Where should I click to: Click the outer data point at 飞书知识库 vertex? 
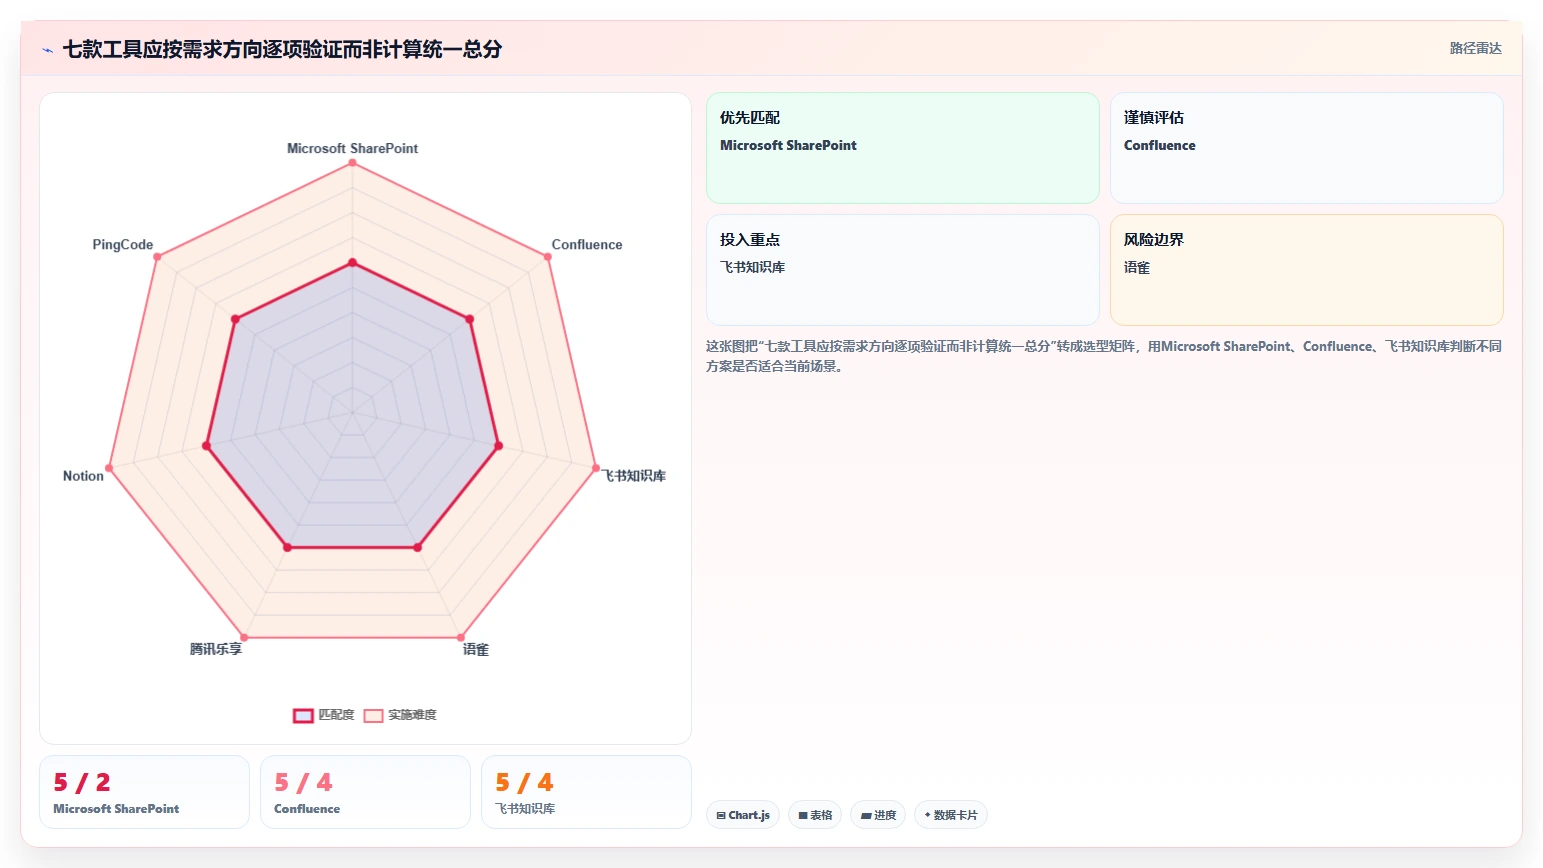click(x=596, y=468)
